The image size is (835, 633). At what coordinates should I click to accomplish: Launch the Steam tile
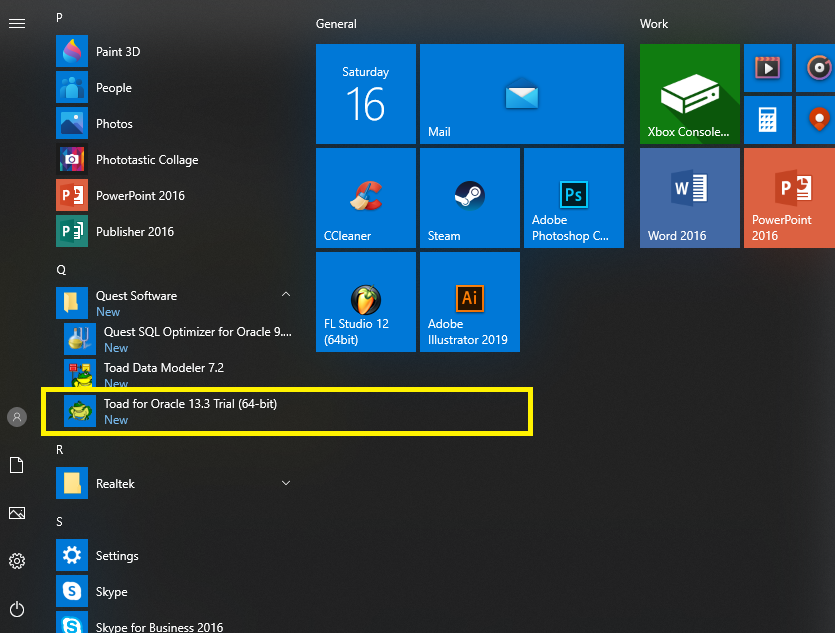point(470,198)
